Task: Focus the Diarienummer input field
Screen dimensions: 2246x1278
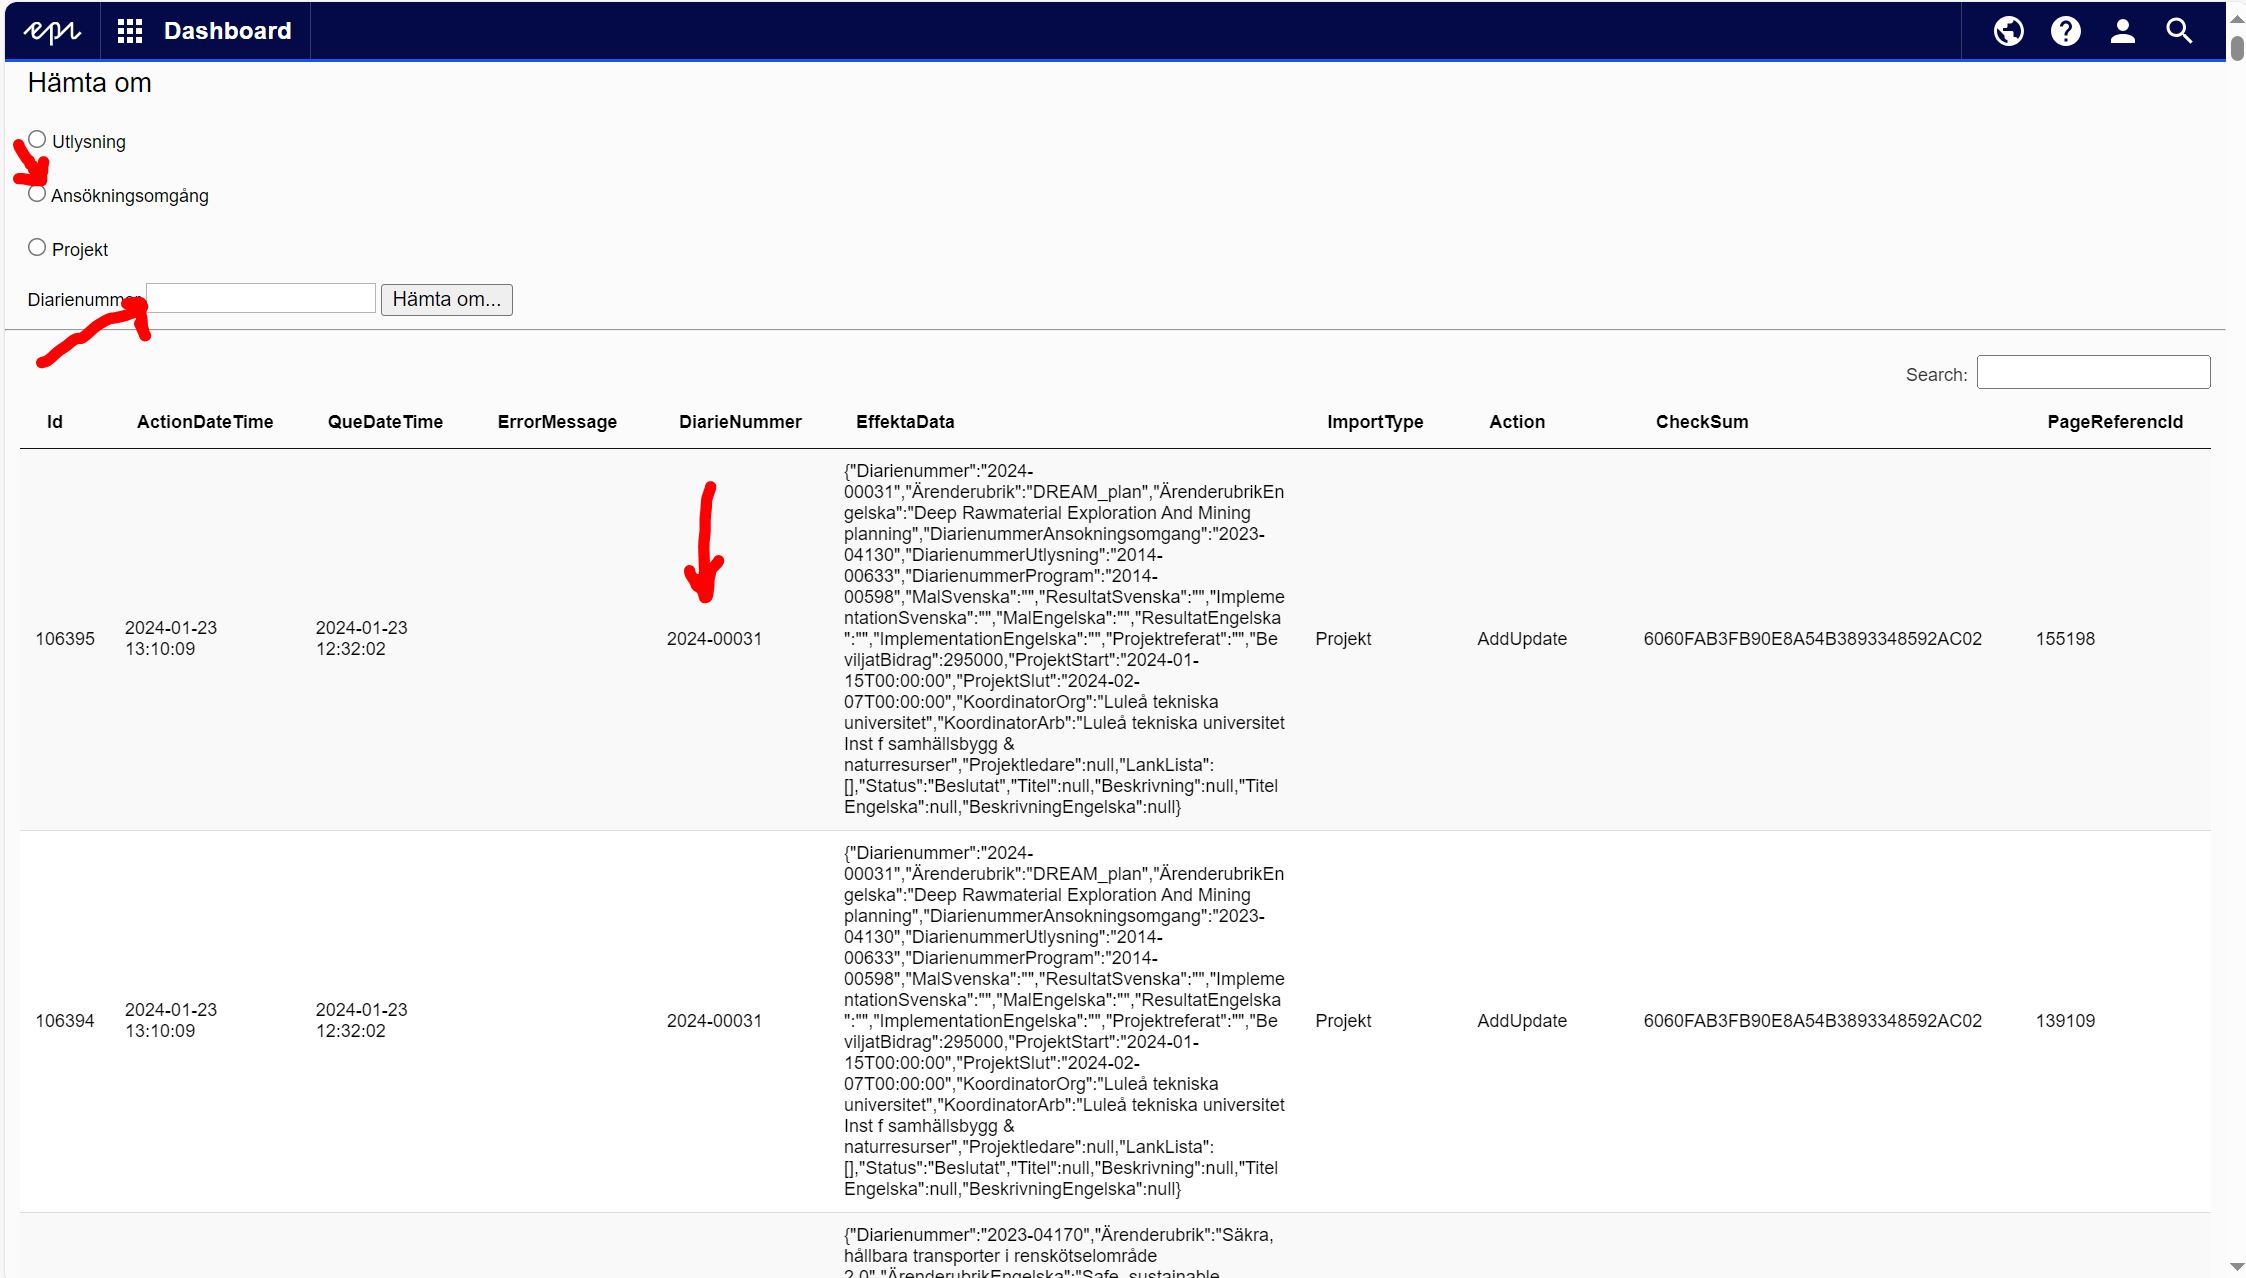Action: (x=261, y=298)
